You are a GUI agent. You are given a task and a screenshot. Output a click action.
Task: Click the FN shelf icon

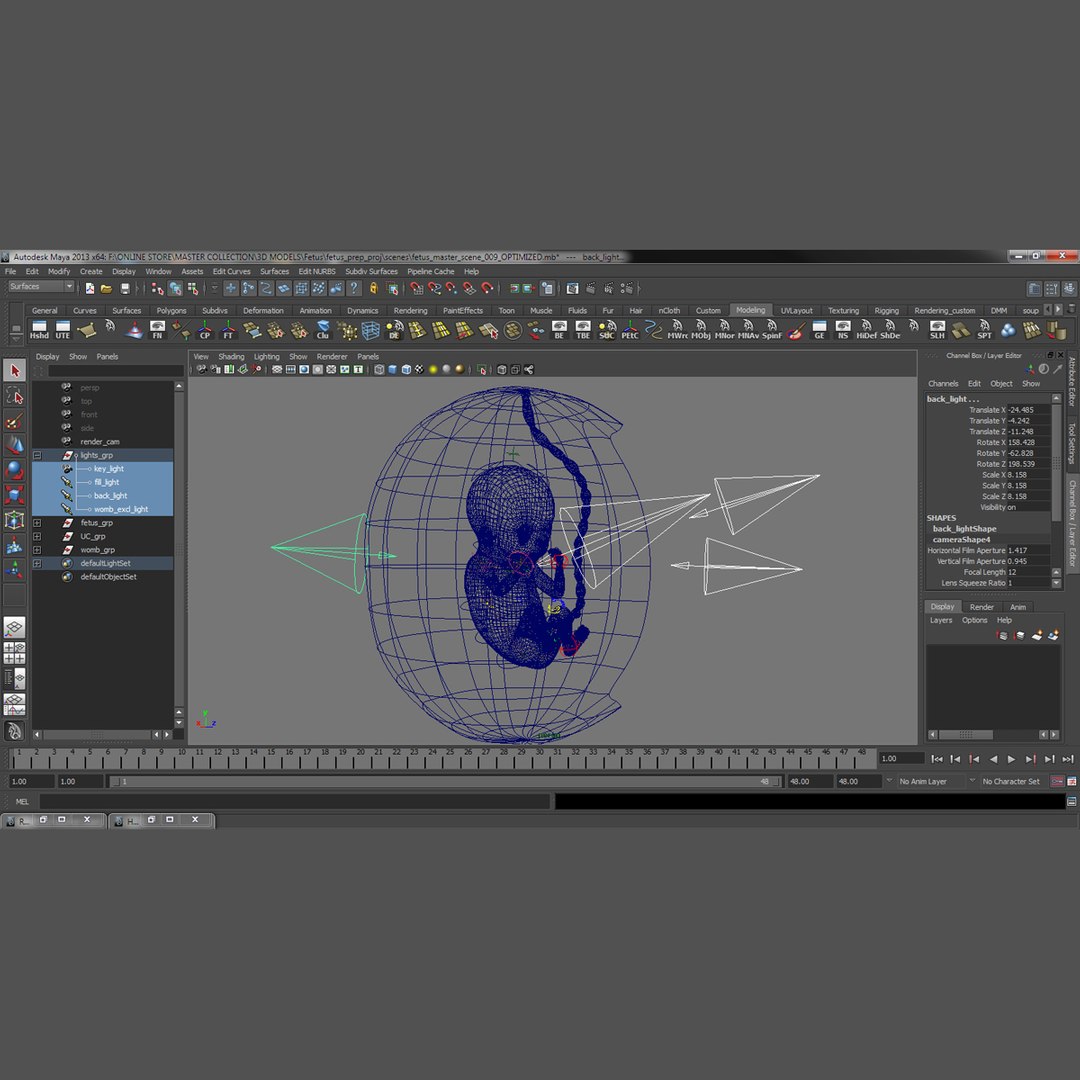(x=157, y=330)
